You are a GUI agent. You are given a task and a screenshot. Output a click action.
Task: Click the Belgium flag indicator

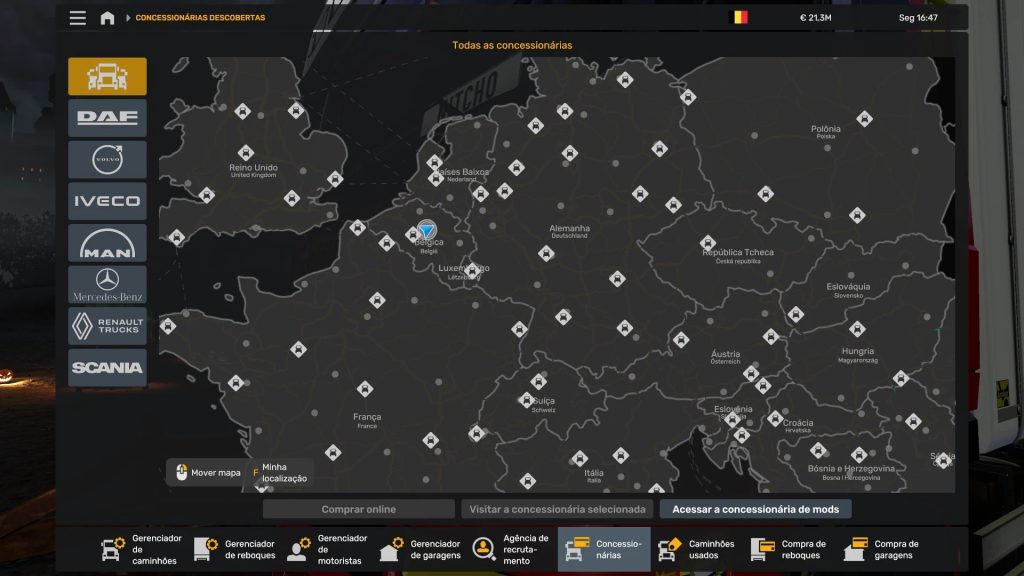(739, 18)
